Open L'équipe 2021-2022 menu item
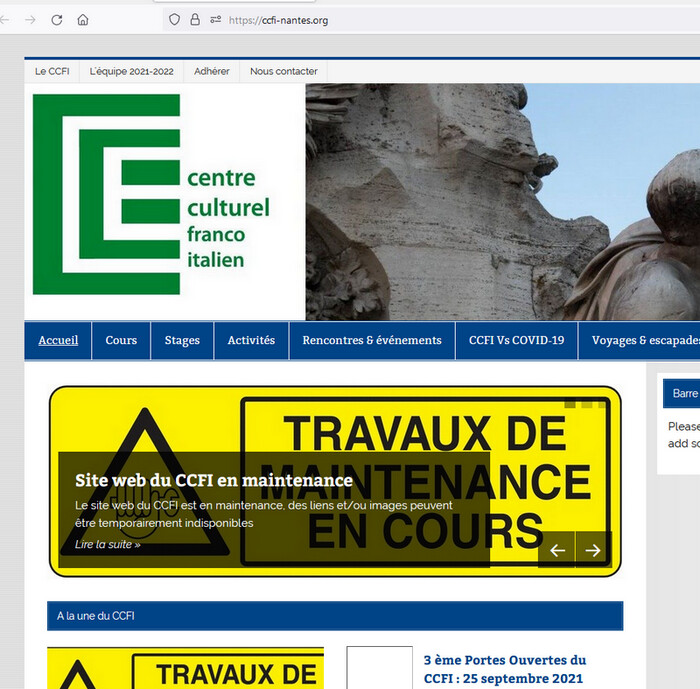700x689 pixels. pos(131,71)
